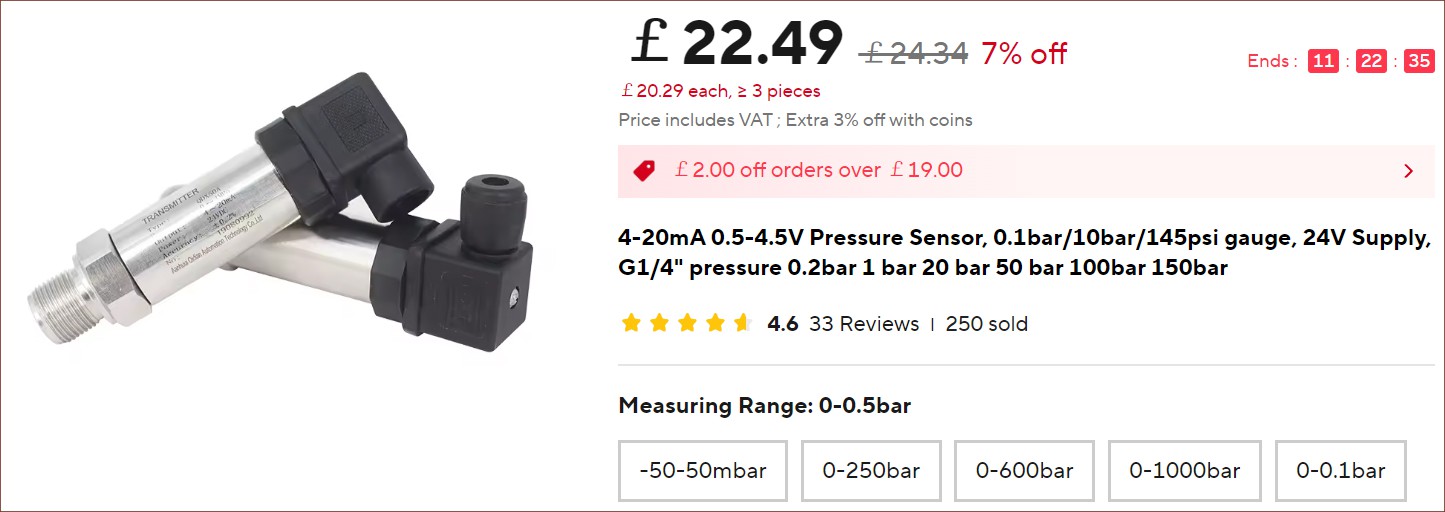1445x512 pixels.
Task: Click the 250 sold text
Action: [x=986, y=324]
